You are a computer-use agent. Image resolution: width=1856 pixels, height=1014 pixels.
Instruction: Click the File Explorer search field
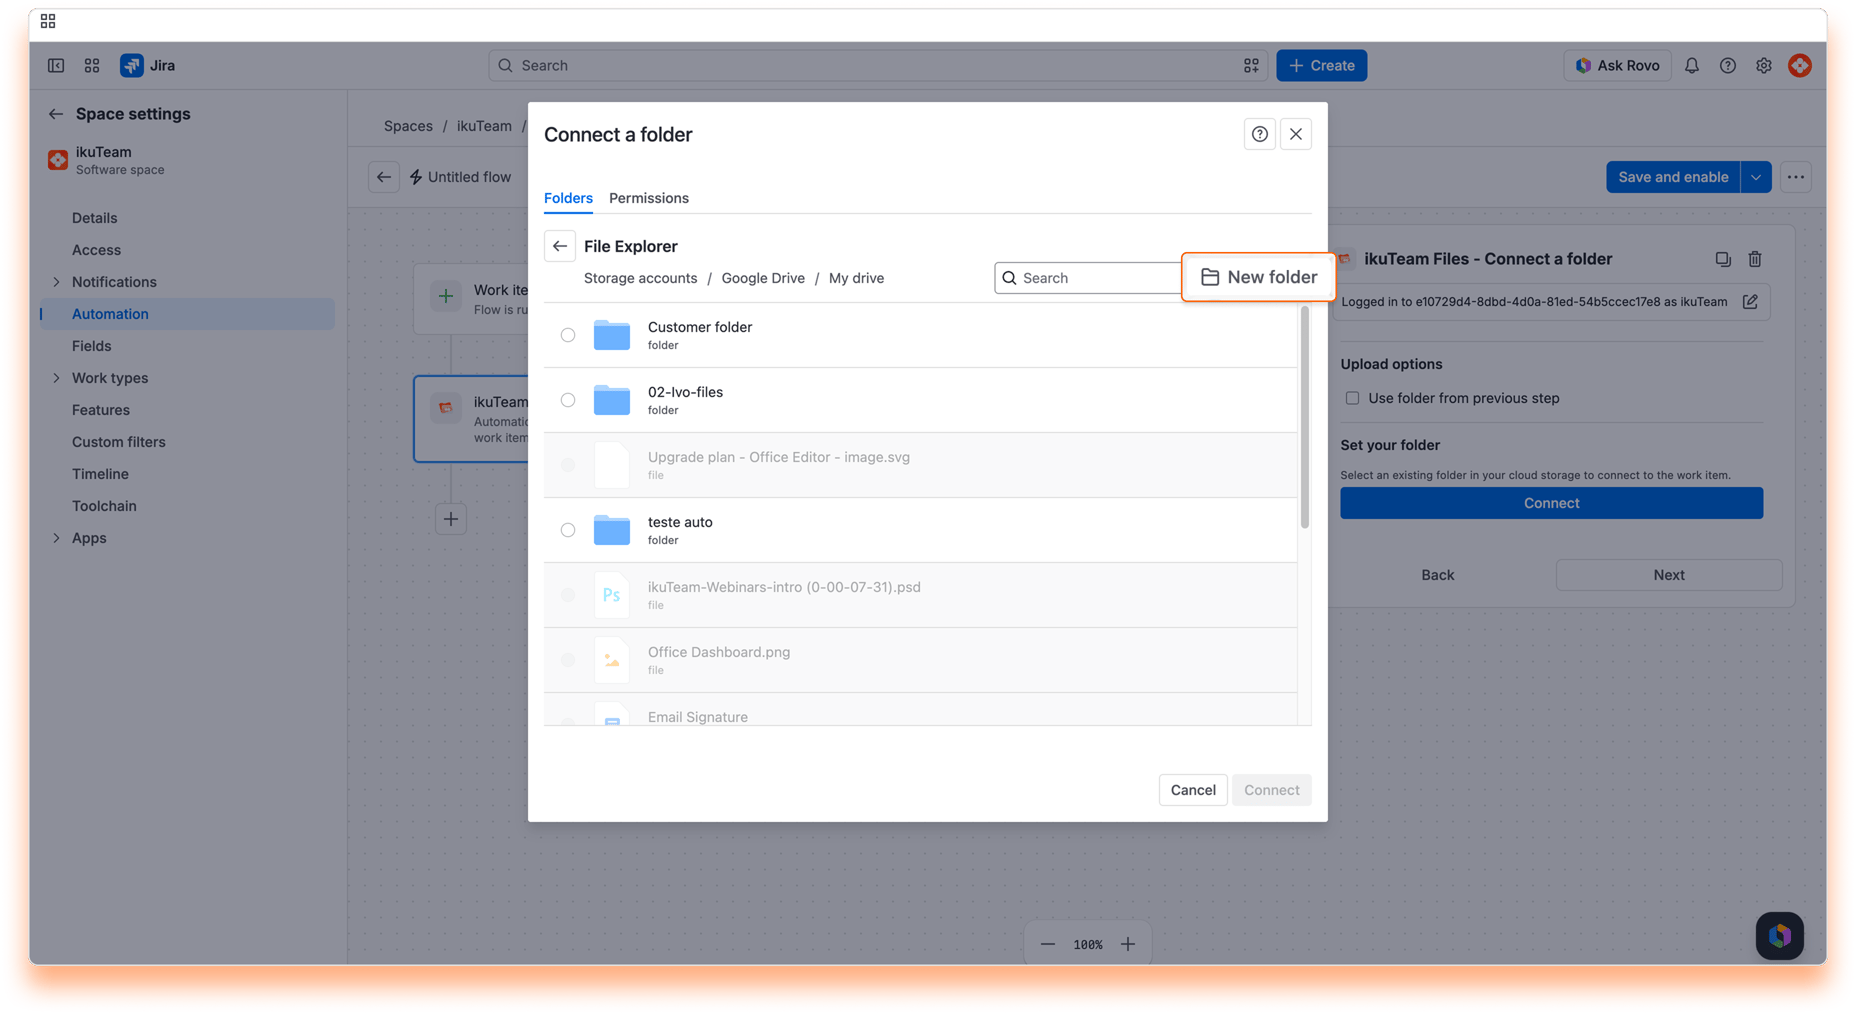1088,278
